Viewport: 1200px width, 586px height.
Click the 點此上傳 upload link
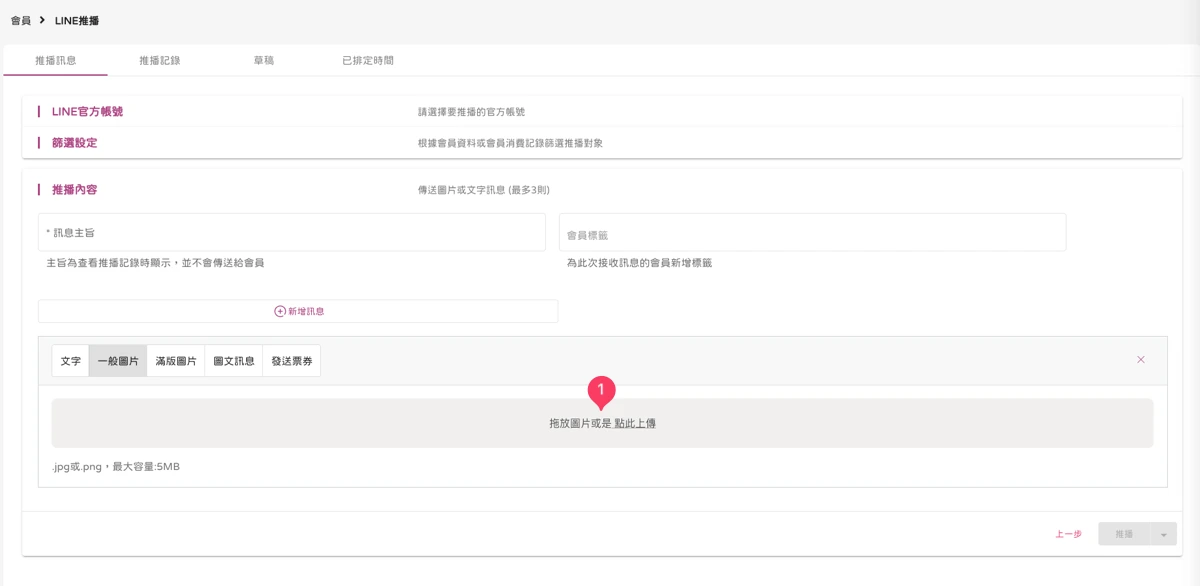[x=635, y=424]
